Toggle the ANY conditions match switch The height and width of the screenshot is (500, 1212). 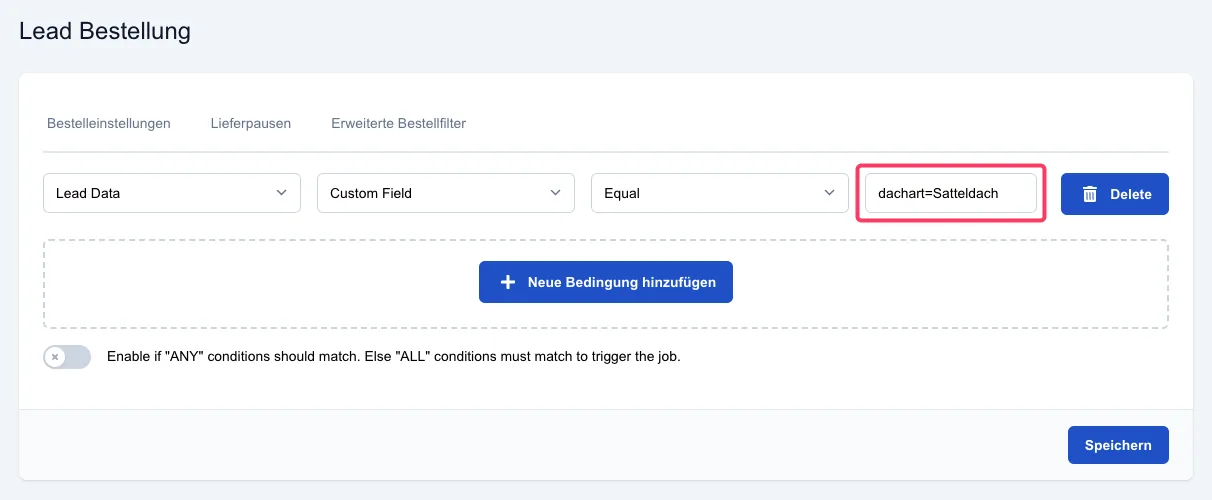(x=67, y=356)
